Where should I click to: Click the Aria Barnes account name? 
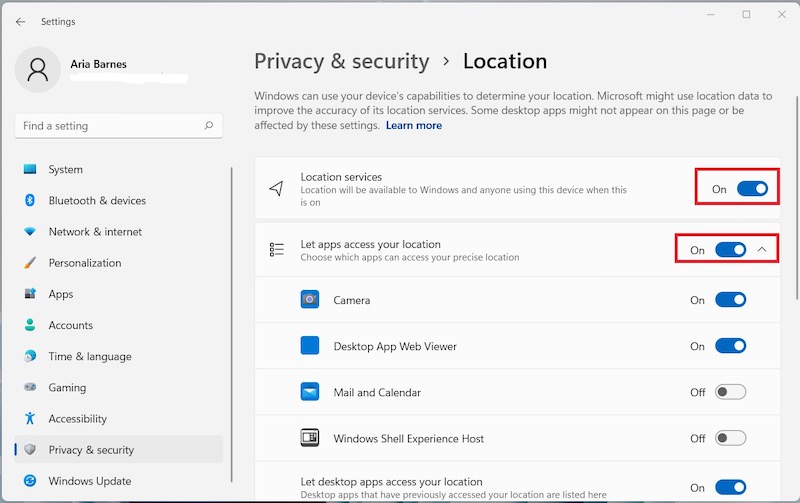tap(98, 64)
